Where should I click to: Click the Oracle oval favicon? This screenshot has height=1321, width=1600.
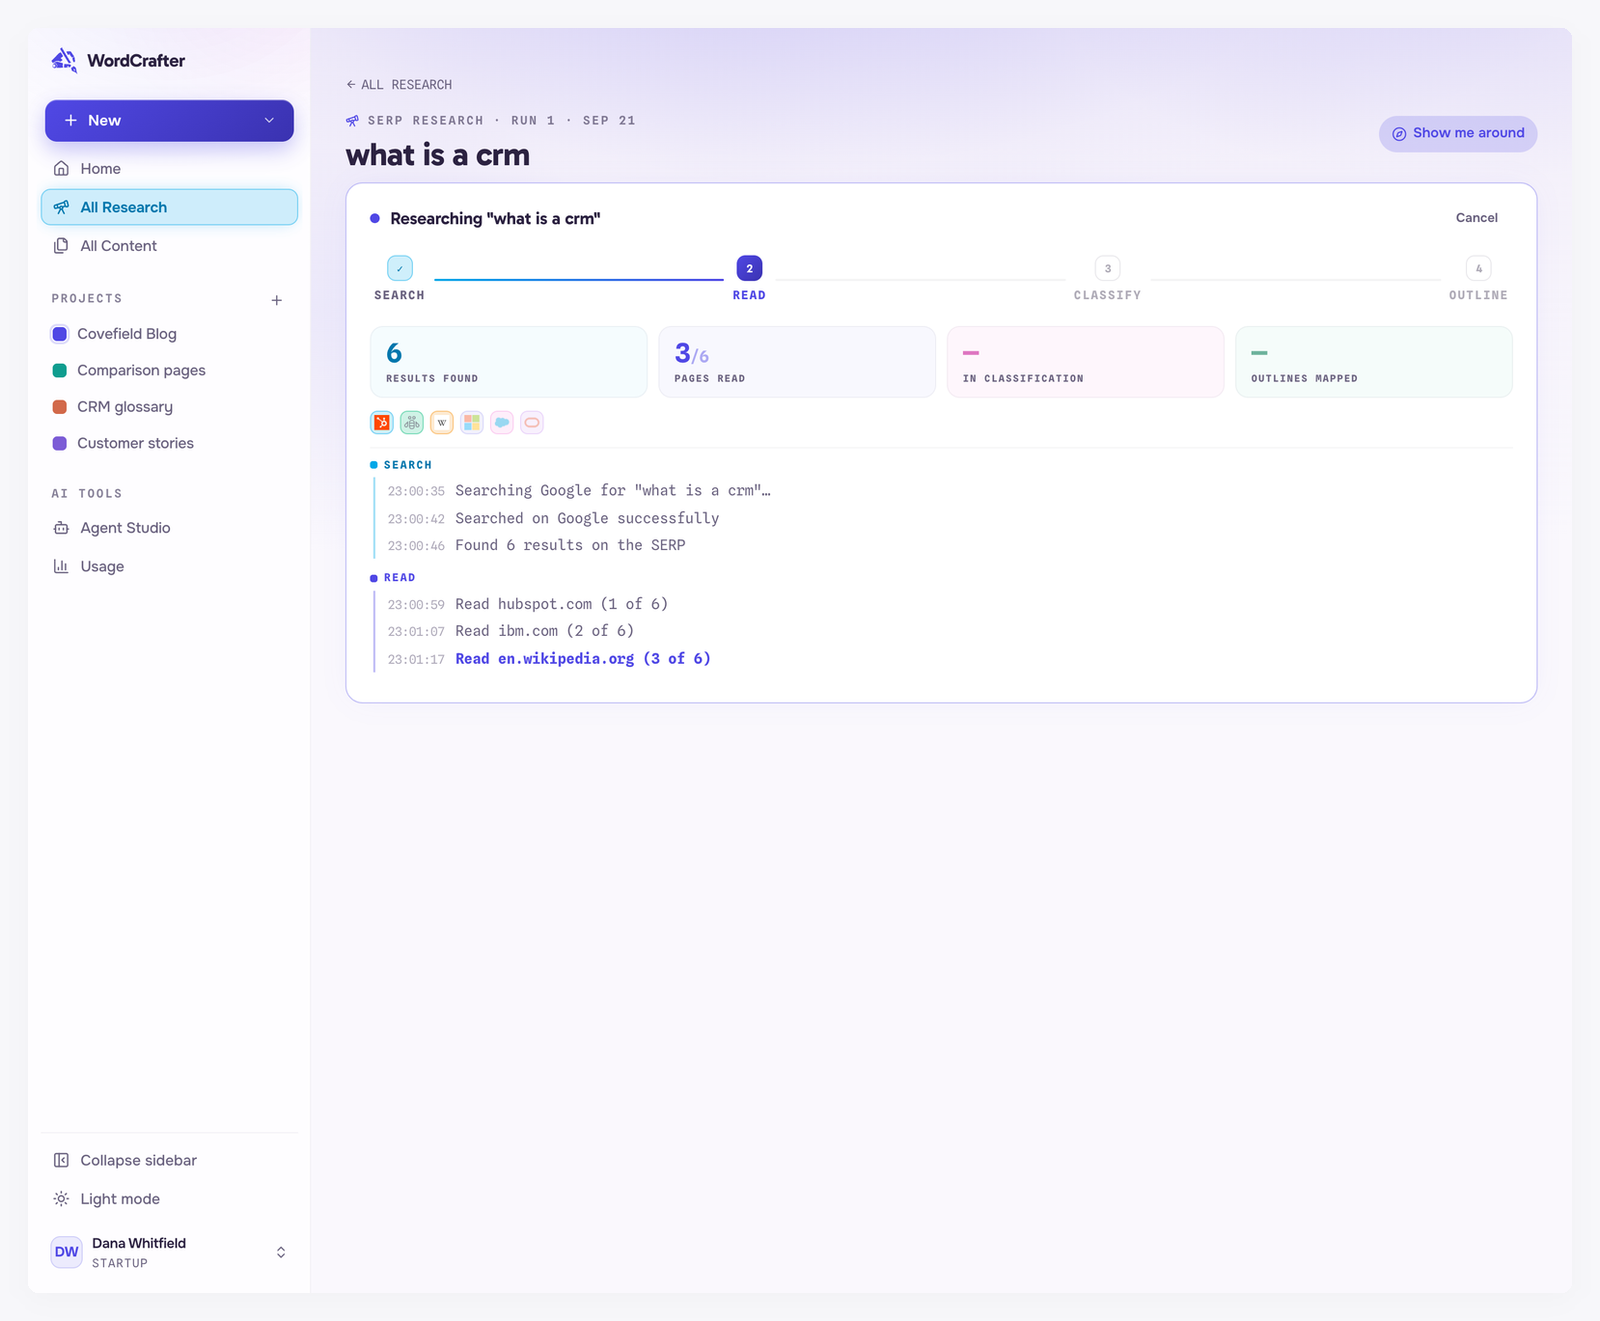pyautogui.click(x=532, y=423)
